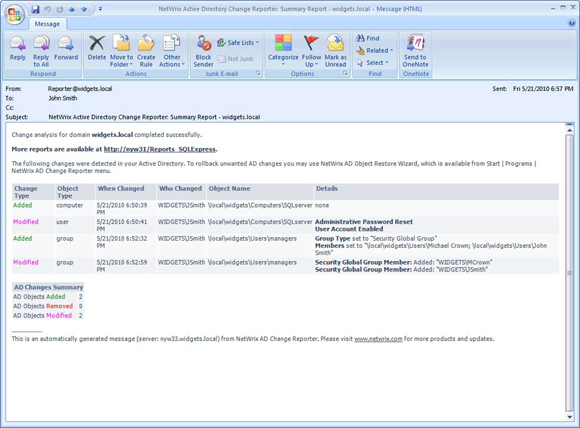Open the help question mark icon
The width and height of the screenshot is (580, 428).
(571, 23)
